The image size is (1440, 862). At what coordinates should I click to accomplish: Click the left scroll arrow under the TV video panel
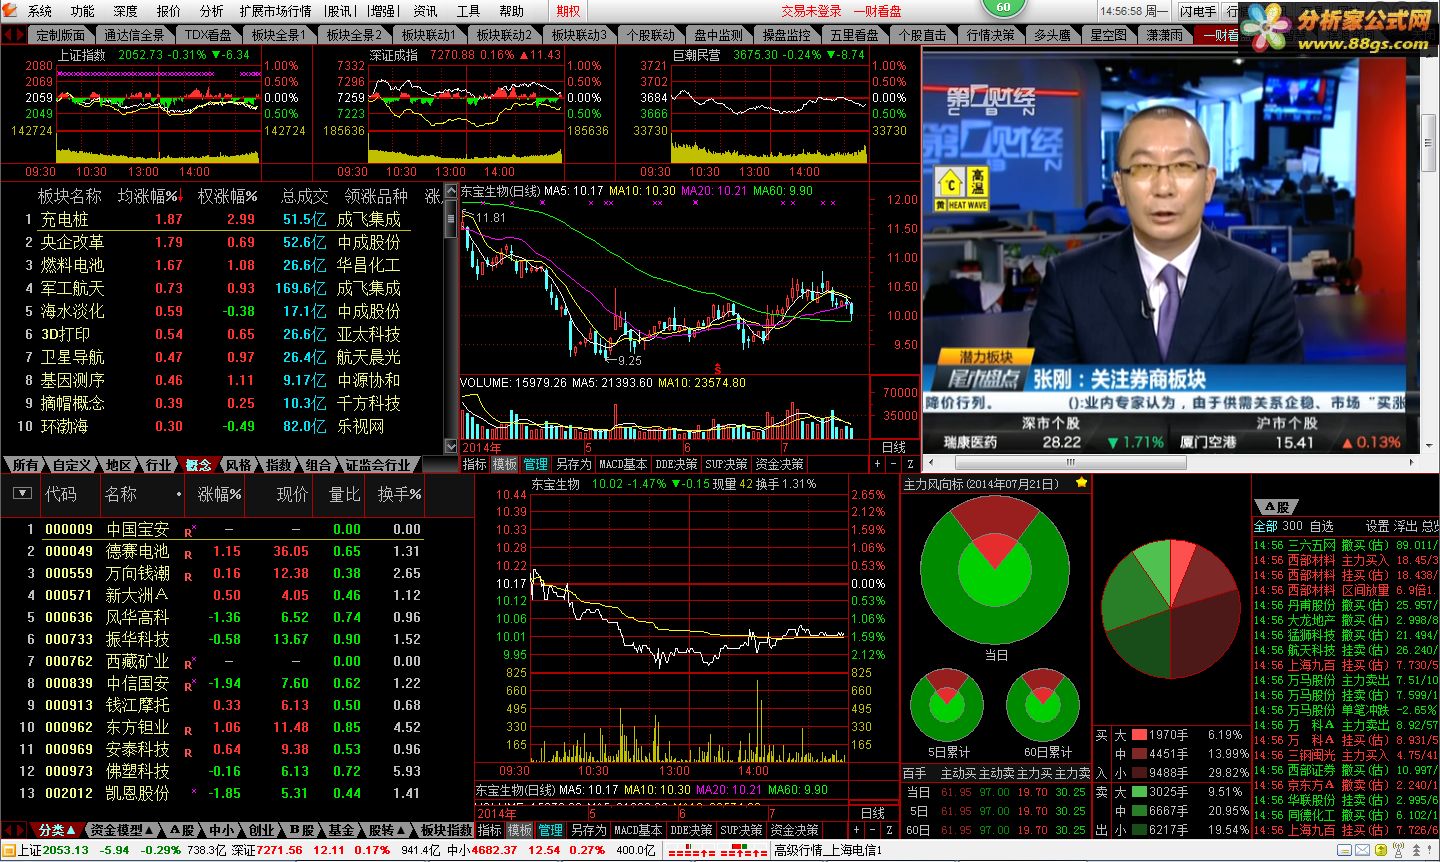pyautogui.click(x=929, y=463)
